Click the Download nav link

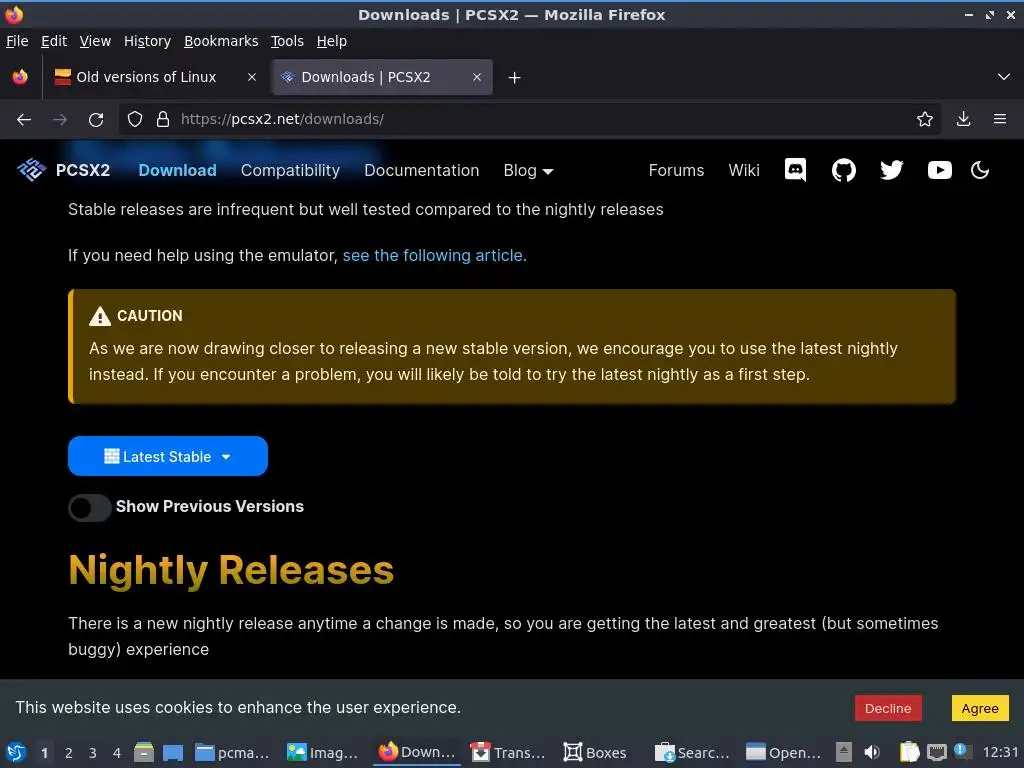pos(178,170)
